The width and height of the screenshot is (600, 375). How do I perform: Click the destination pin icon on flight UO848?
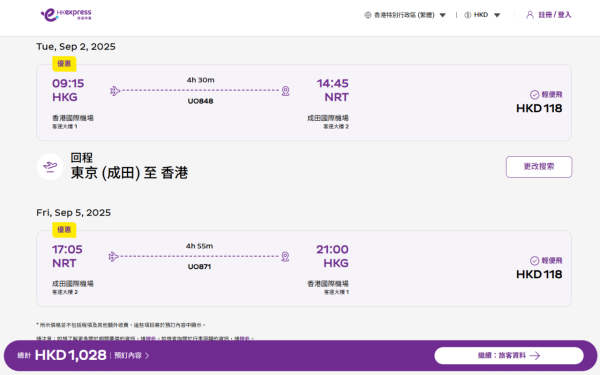(x=285, y=91)
